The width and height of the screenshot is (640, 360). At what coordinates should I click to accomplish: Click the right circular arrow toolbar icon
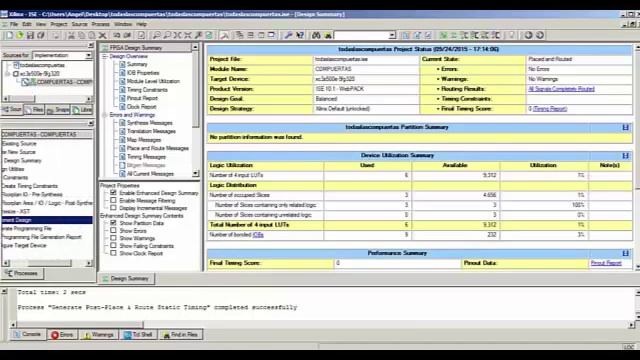[x=540, y=36]
